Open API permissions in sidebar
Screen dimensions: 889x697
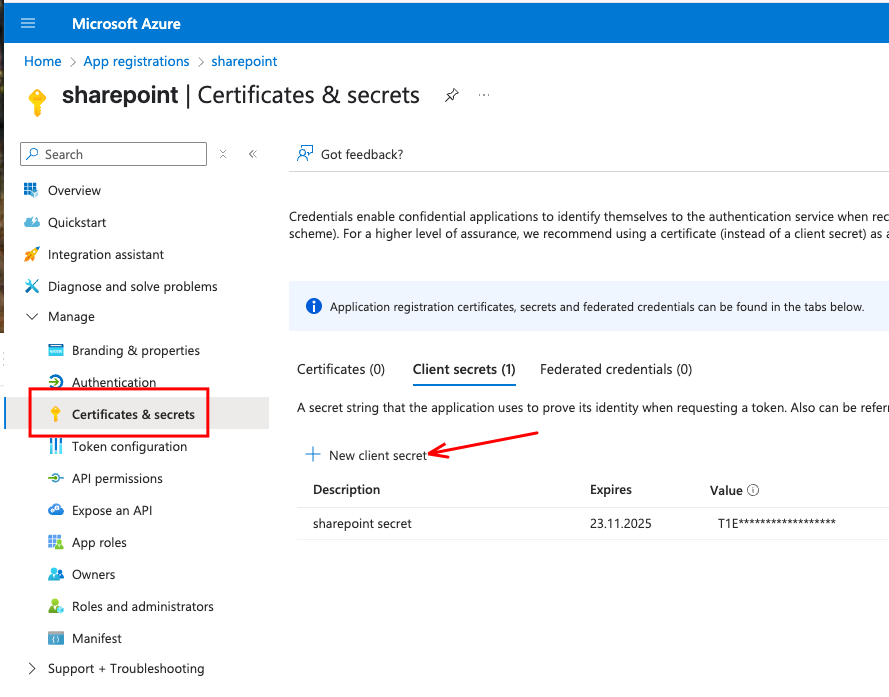click(x=117, y=478)
